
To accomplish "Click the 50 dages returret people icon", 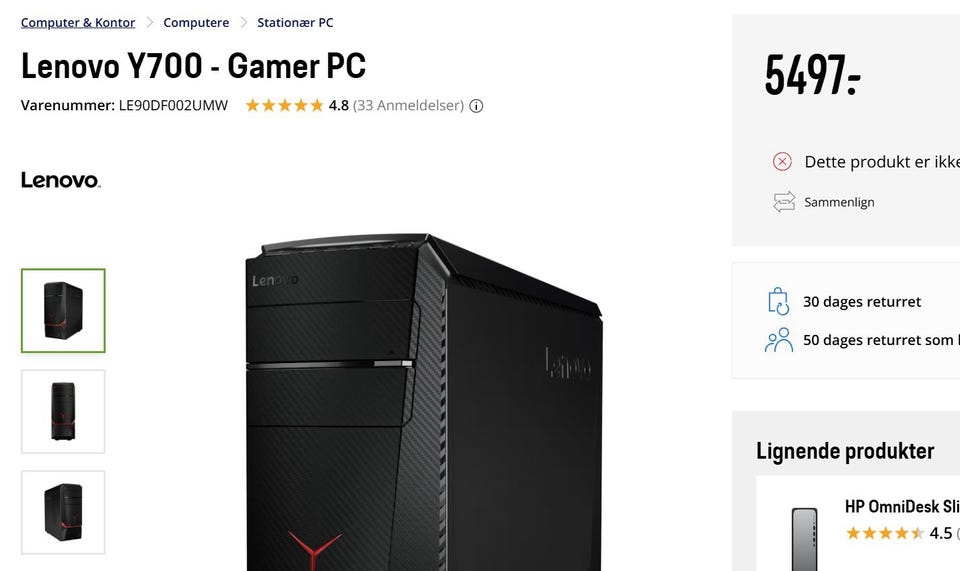I will tap(778, 340).
